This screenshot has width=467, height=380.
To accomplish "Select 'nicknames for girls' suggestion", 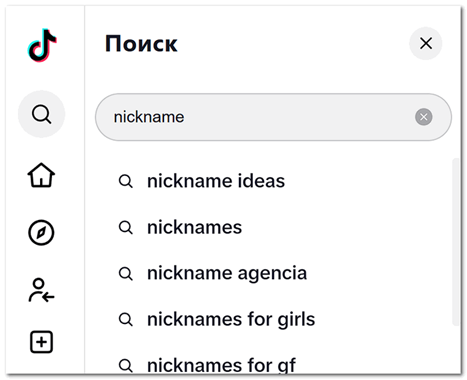I will [x=231, y=319].
